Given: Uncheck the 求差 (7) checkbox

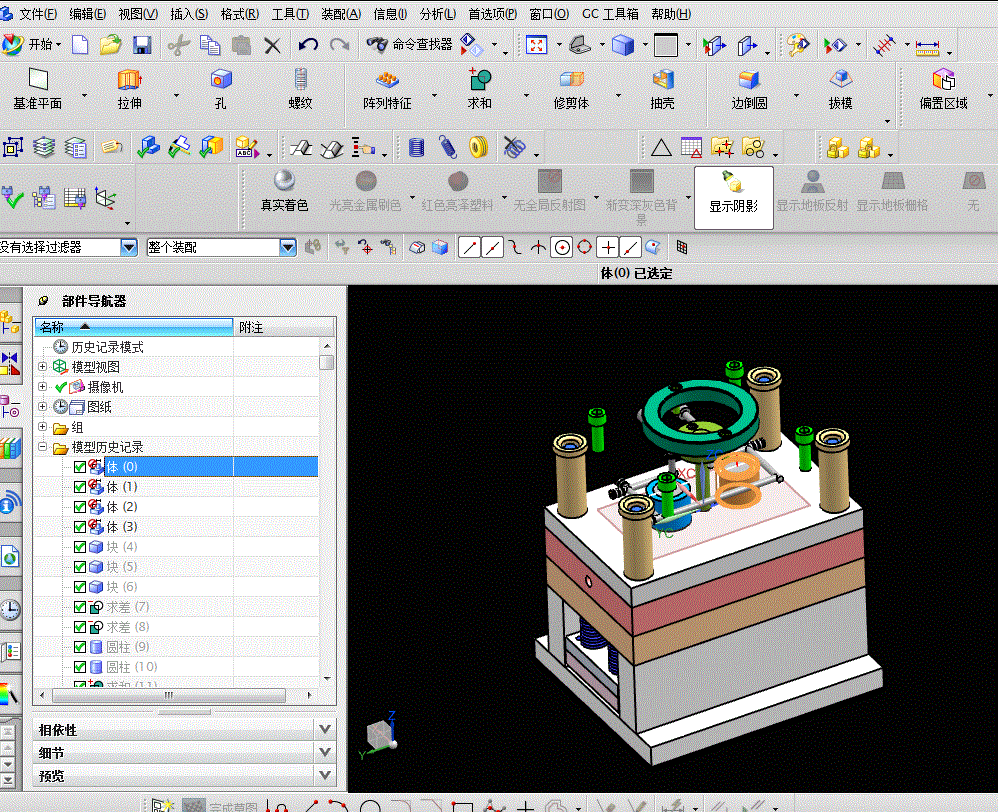Looking at the screenshot, I should (80, 607).
